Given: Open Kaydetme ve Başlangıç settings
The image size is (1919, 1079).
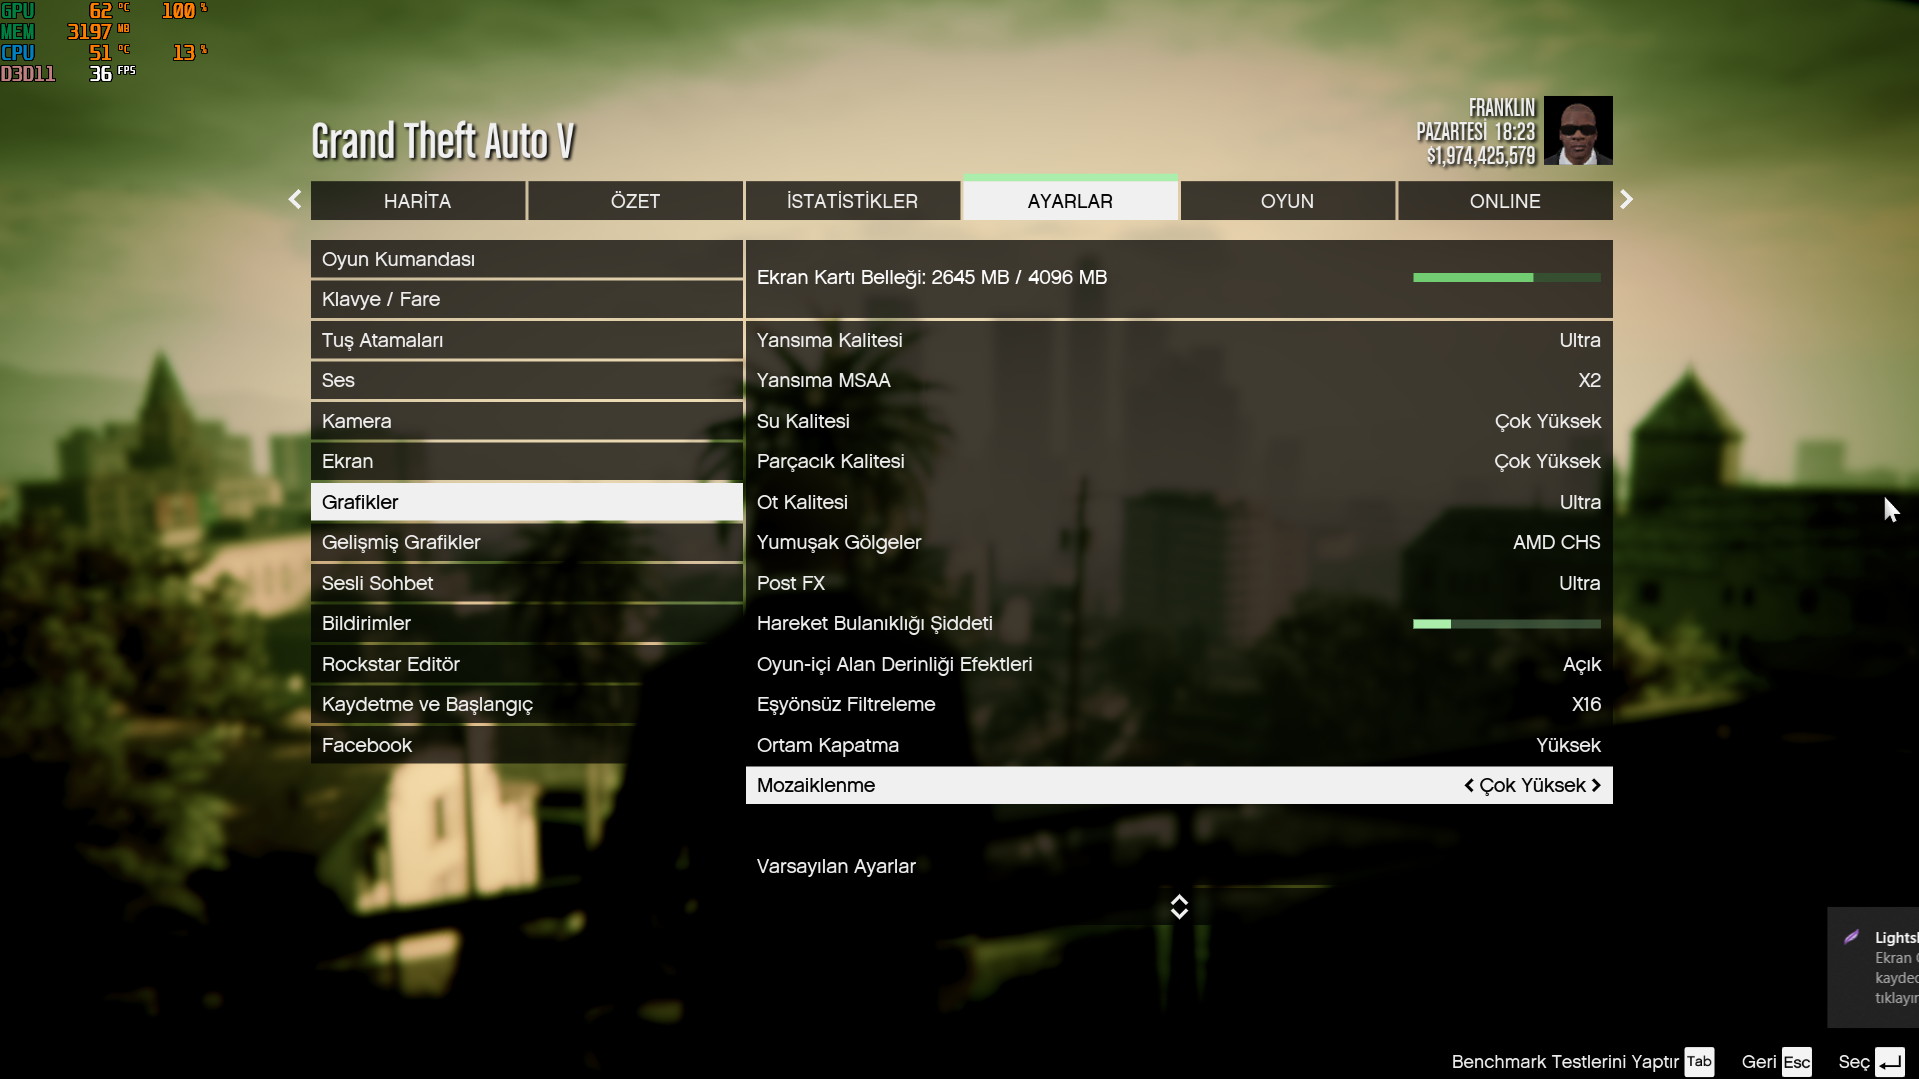Looking at the screenshot, I should (527, 704).
